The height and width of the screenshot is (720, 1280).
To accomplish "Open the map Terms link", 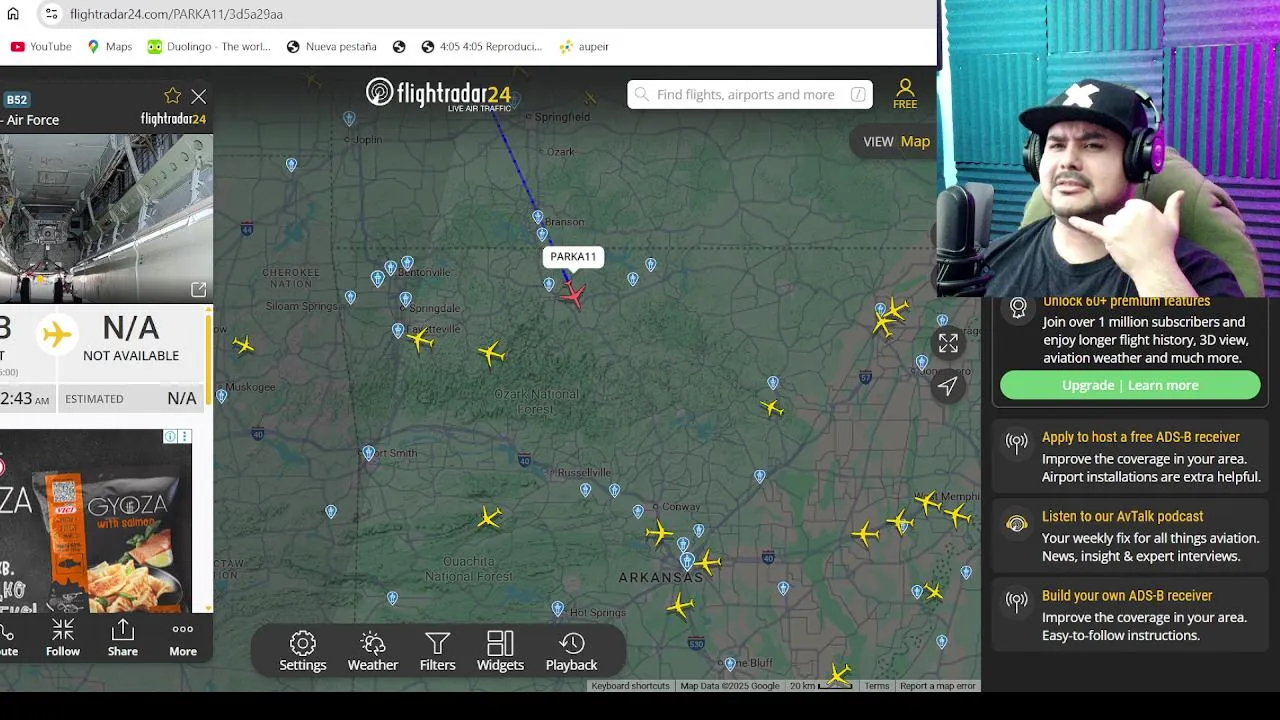I will tap(877, 686).
